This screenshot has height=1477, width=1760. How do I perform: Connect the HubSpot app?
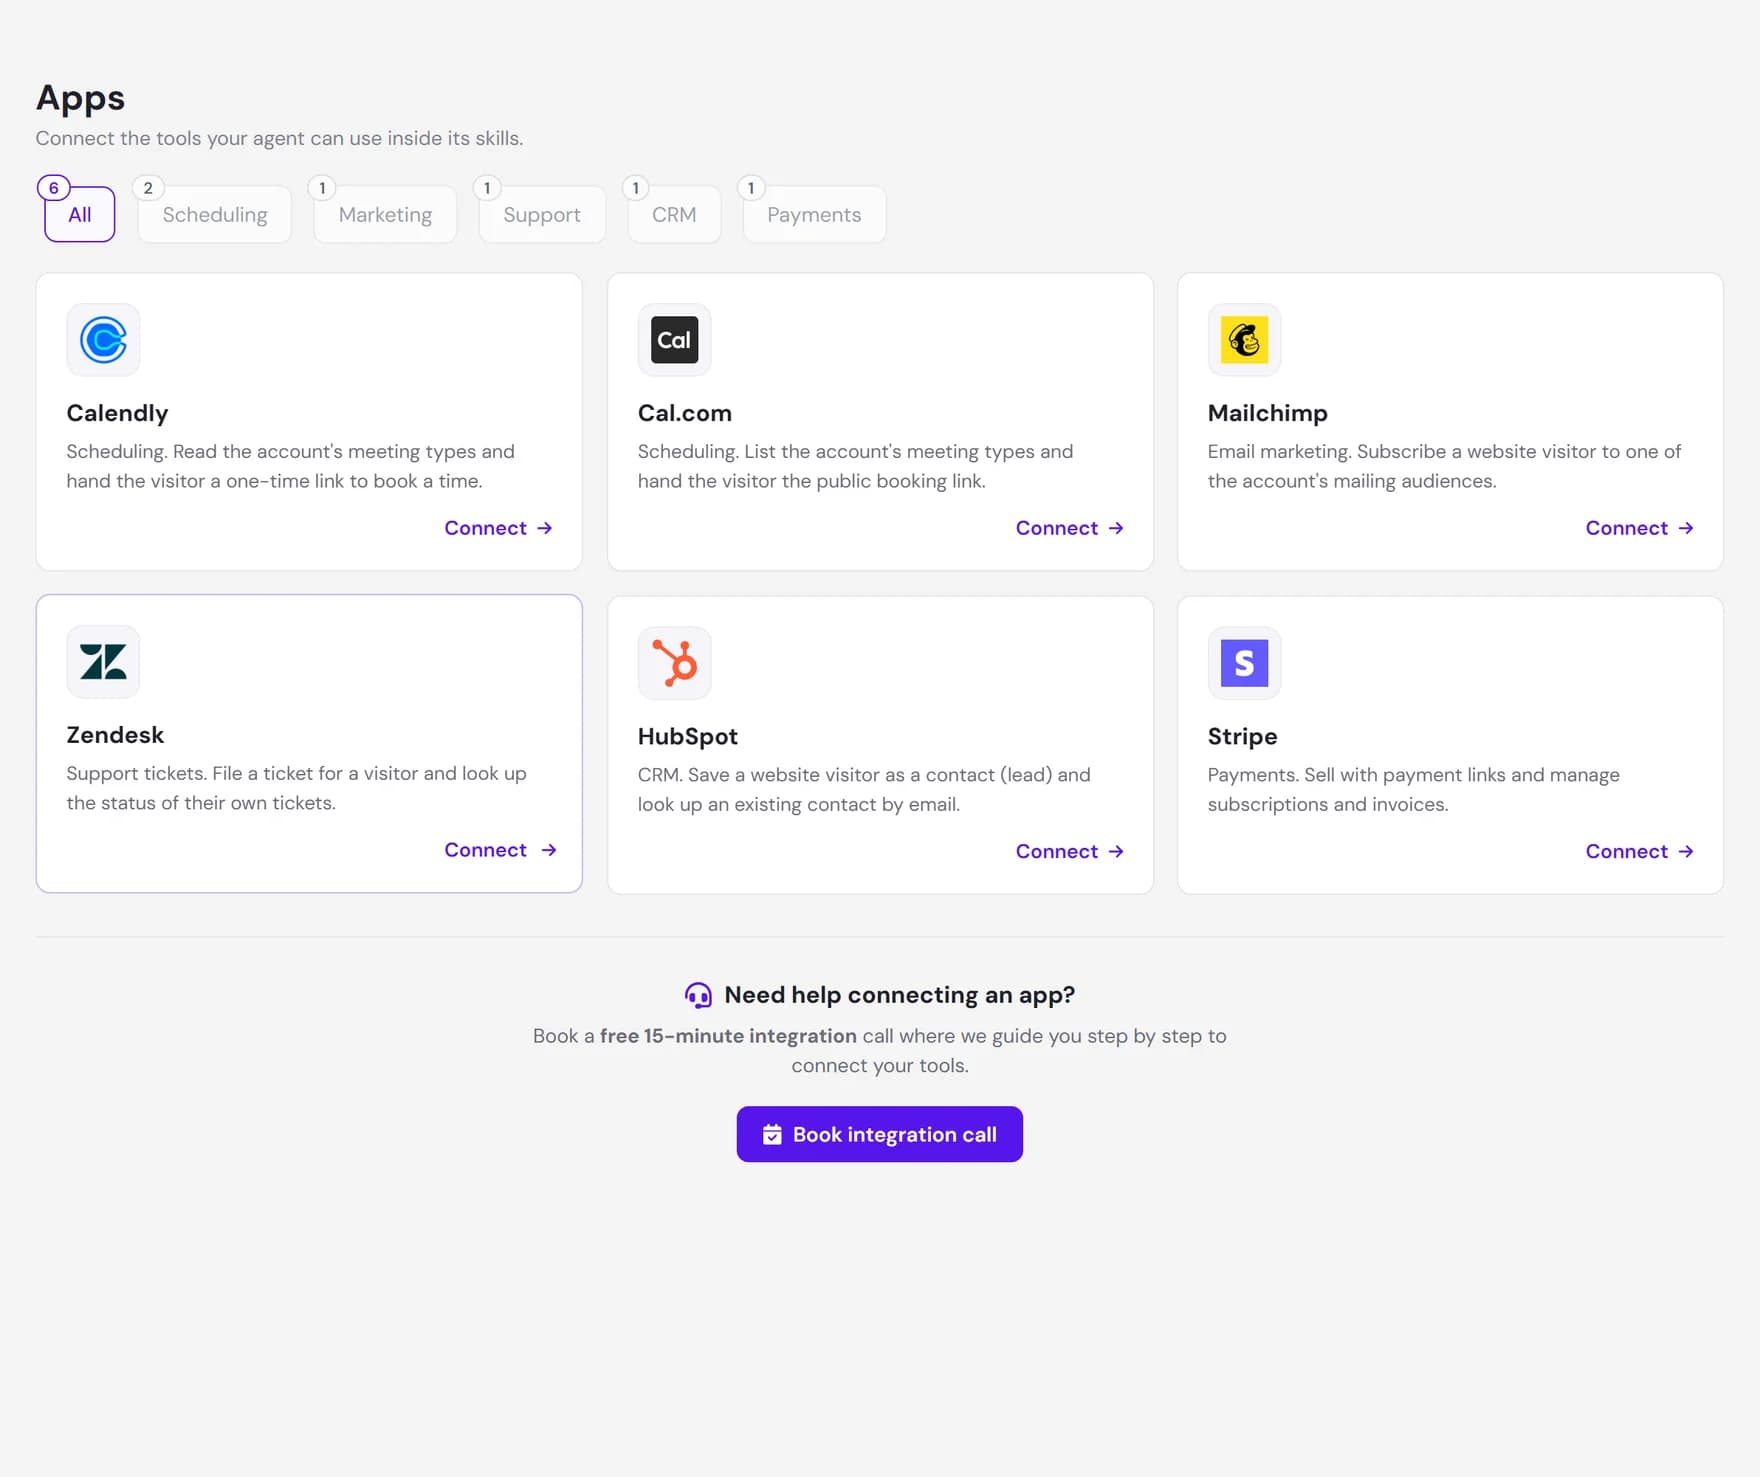[1070, 851]
